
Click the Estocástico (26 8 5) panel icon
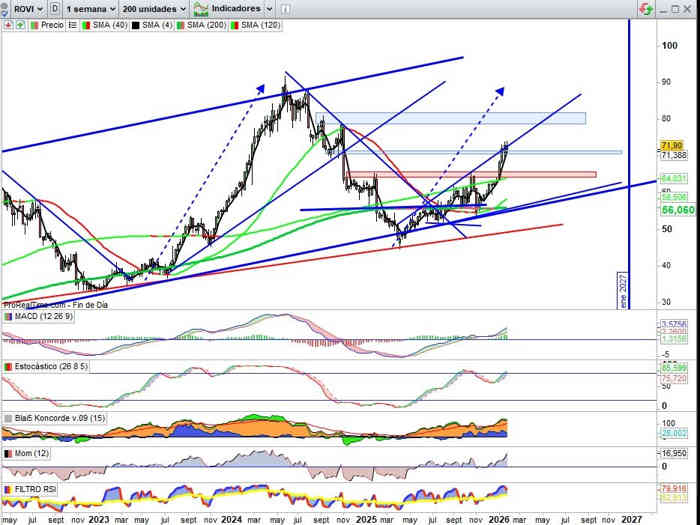8,368
